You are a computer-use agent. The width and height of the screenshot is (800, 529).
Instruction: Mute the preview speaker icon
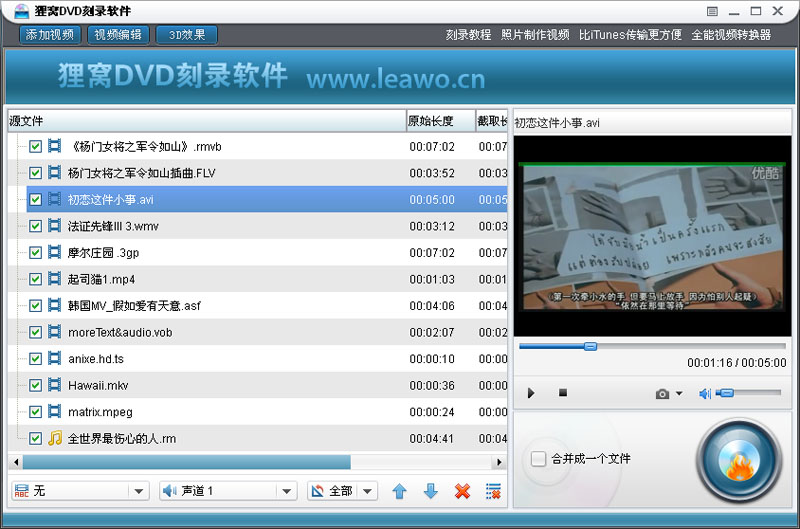click(x=705, y=393)
